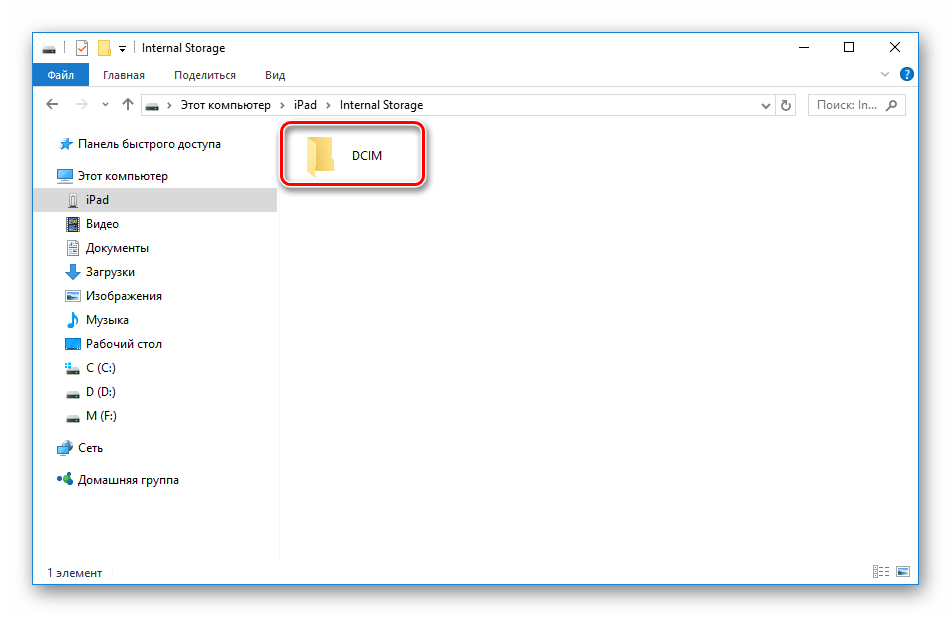Viewport: 951px width, 617px height.
Task: Switch to the Главная ribbon tab
Action: pyautogui.click(x=124, y=75)
